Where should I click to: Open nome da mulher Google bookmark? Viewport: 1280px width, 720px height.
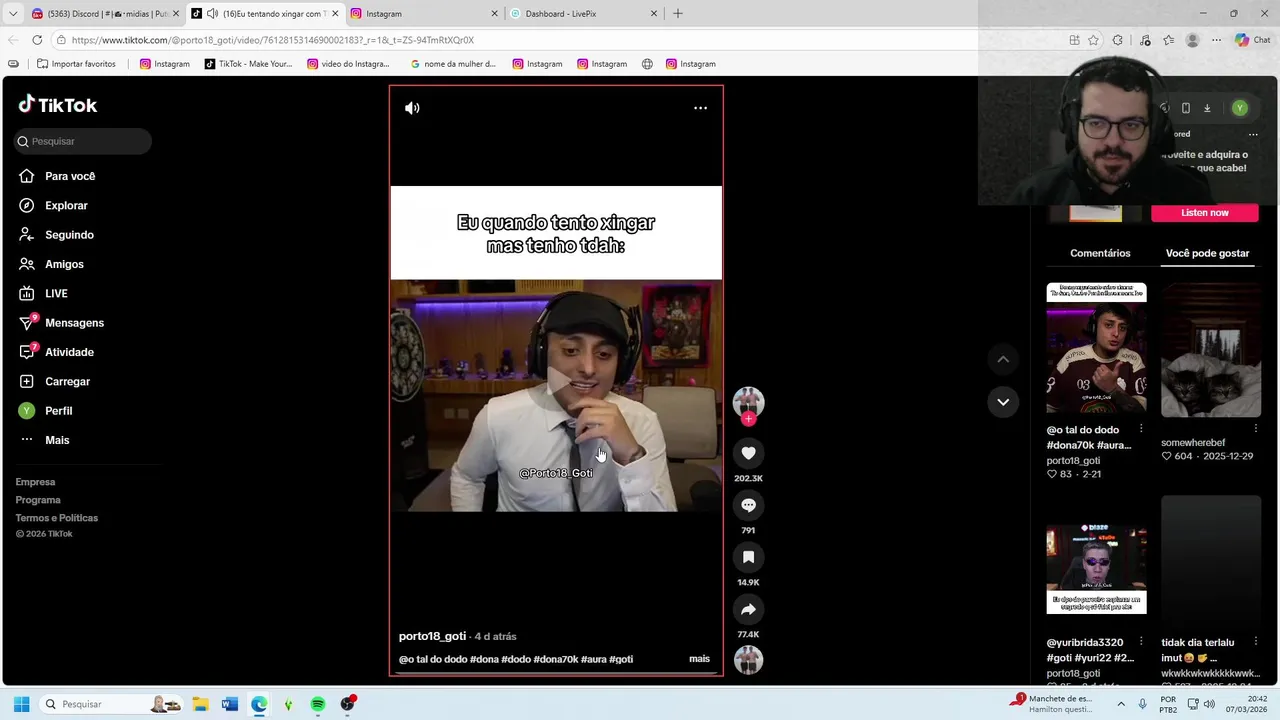coord(452,64)
